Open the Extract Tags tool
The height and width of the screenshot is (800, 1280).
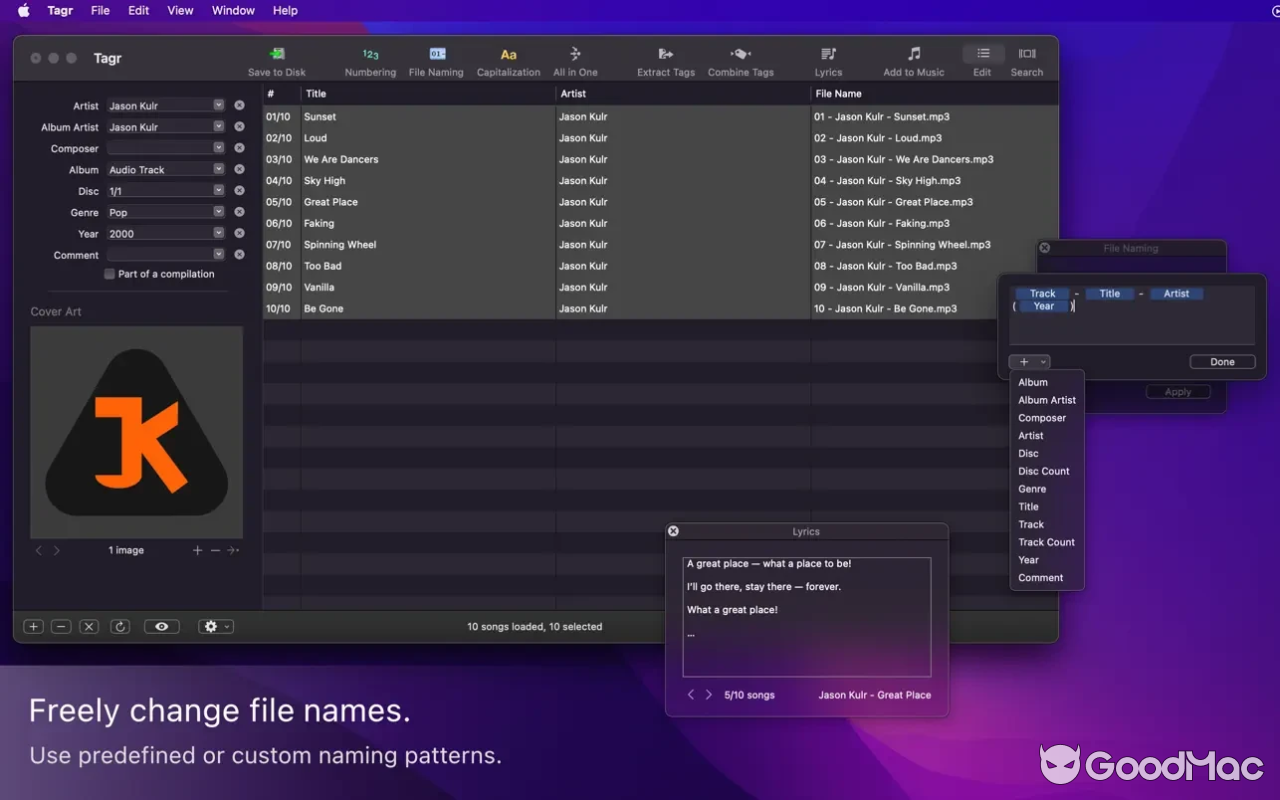[665, 54]
